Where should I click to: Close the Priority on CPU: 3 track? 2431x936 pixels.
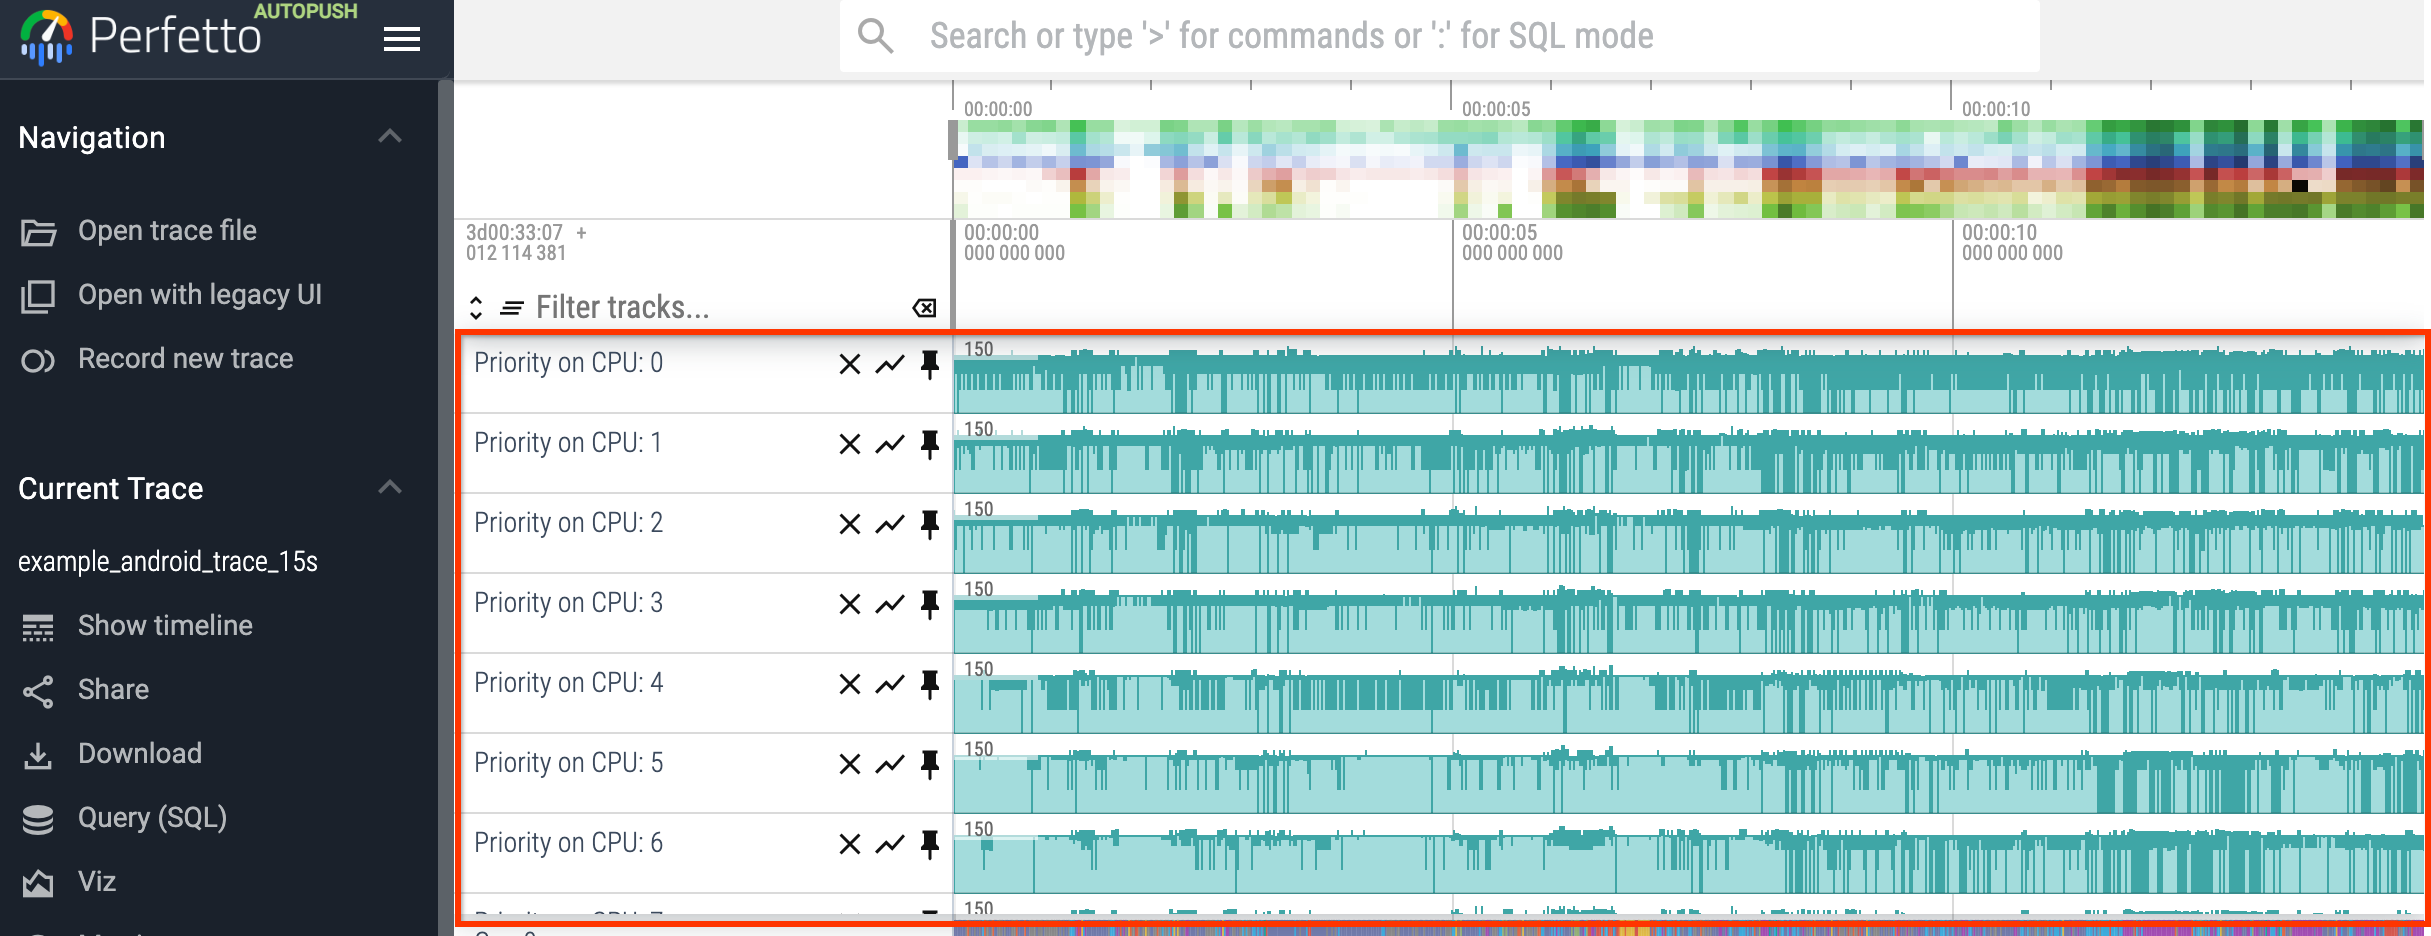pos(849,604)
